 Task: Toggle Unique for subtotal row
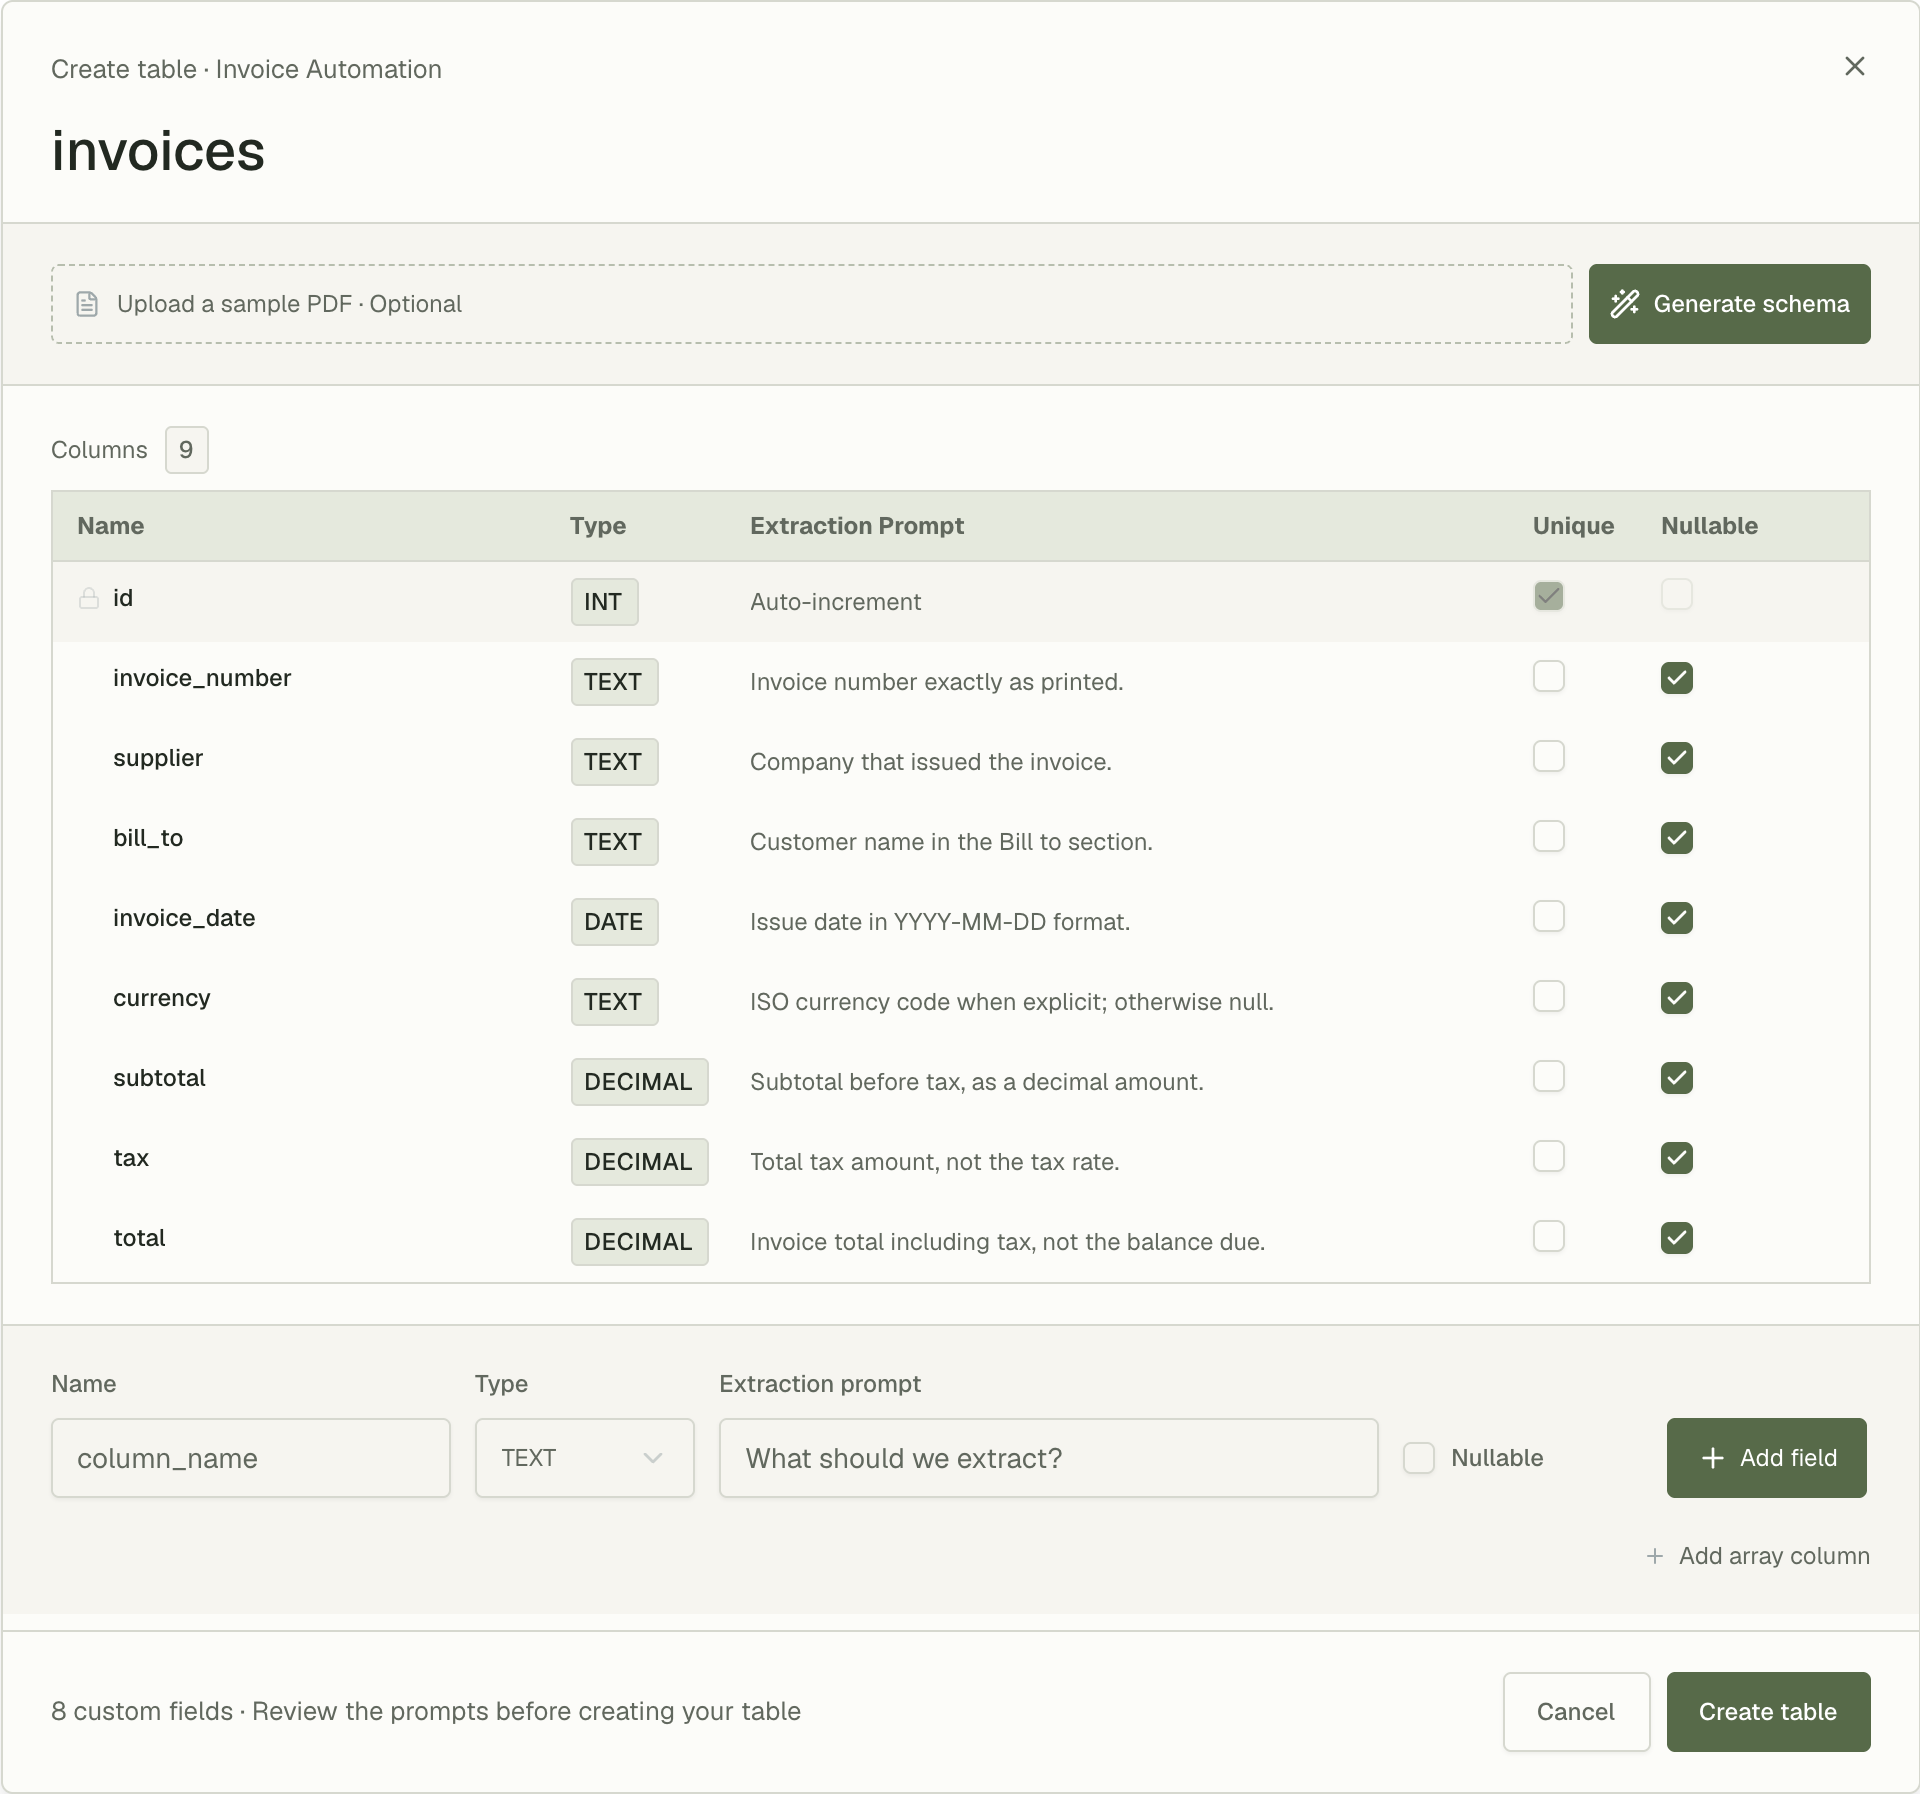pos(1549,1077)
